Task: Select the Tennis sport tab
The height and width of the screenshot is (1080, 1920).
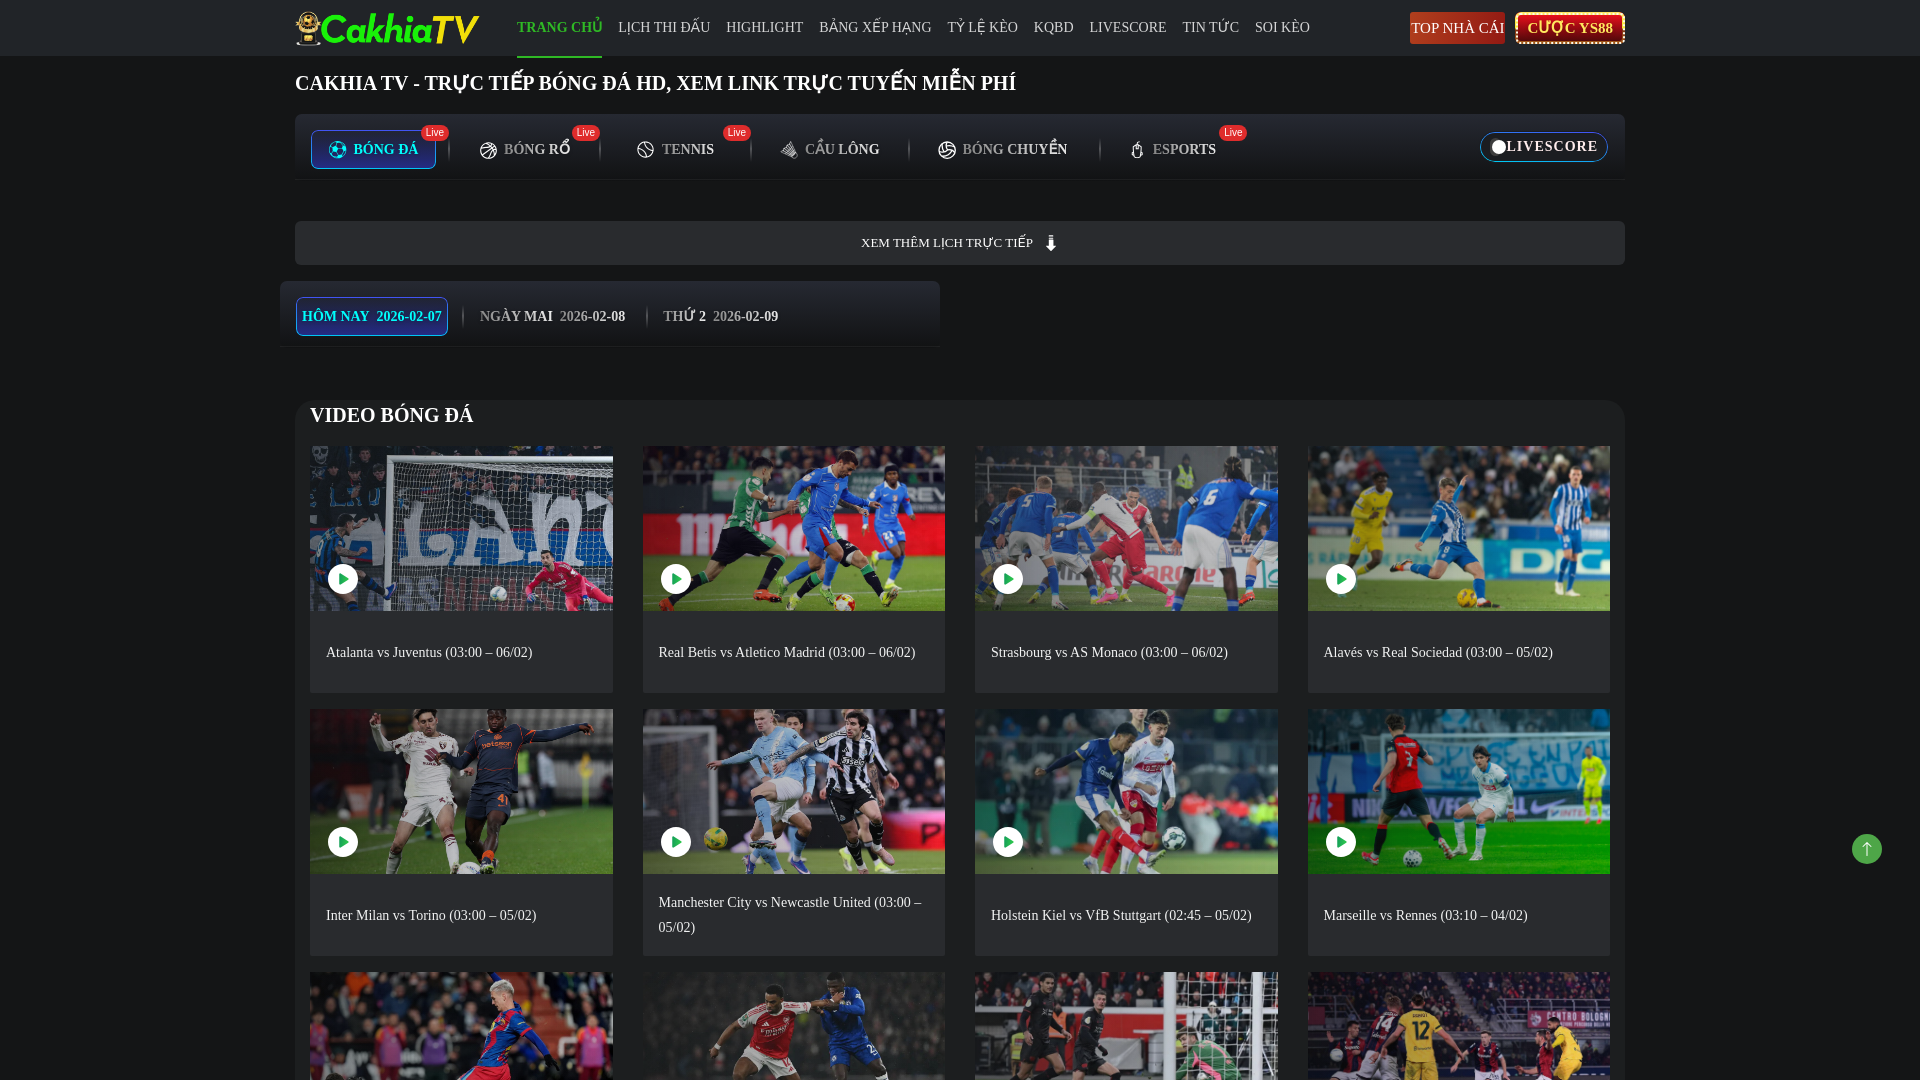Action: 675,149
